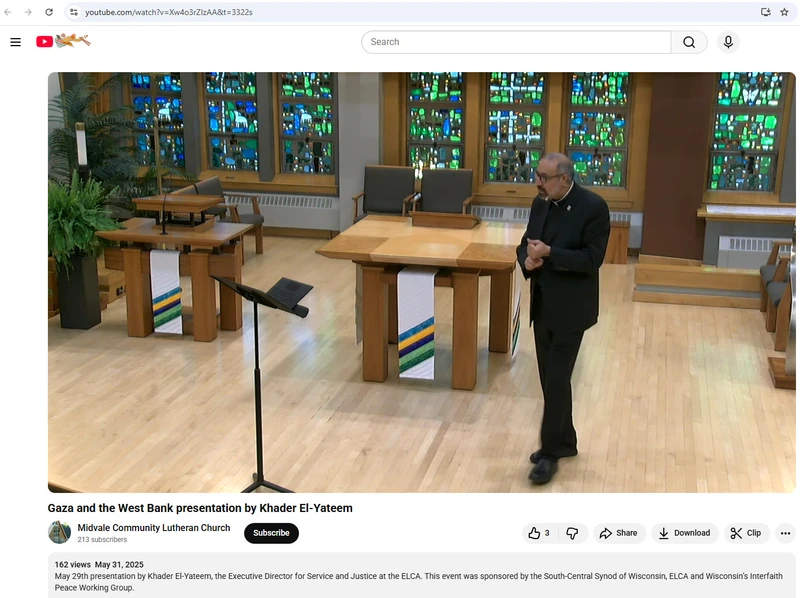
Task: Download the video
Action: point(684,533)
